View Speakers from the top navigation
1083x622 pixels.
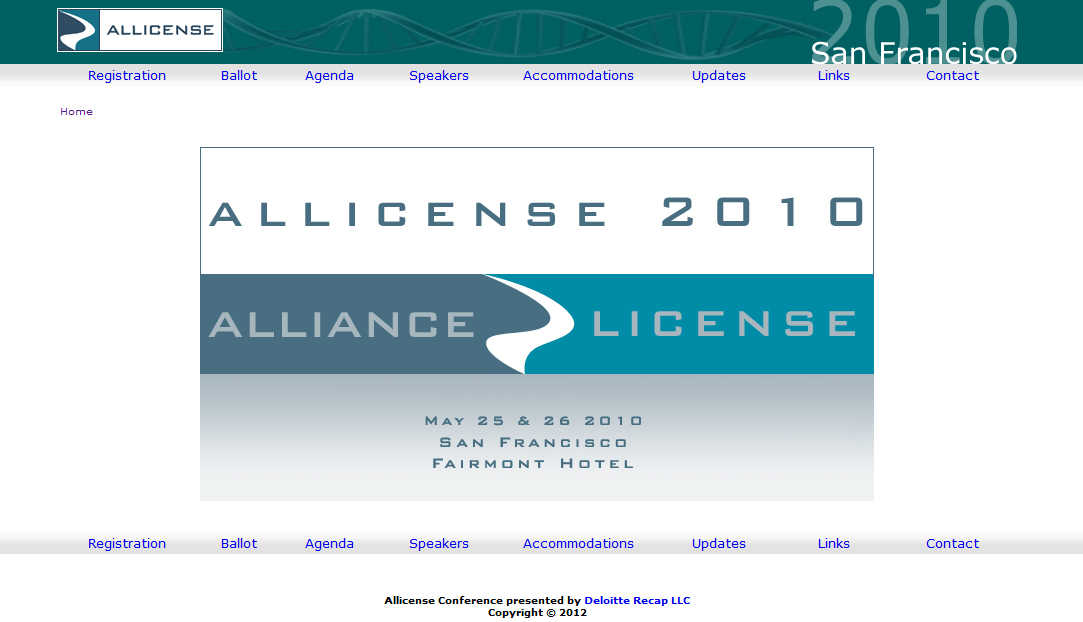coord(439,76)
